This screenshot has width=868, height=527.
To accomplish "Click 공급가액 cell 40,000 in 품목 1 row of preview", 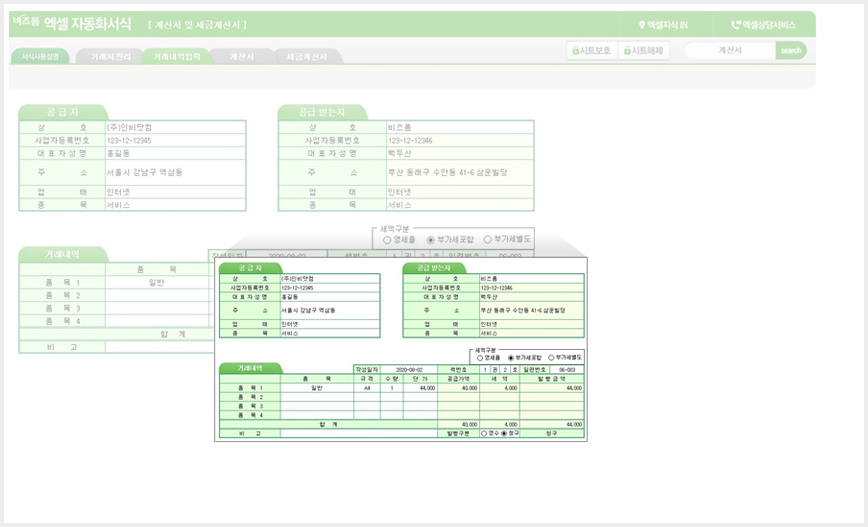I will 458,388.
